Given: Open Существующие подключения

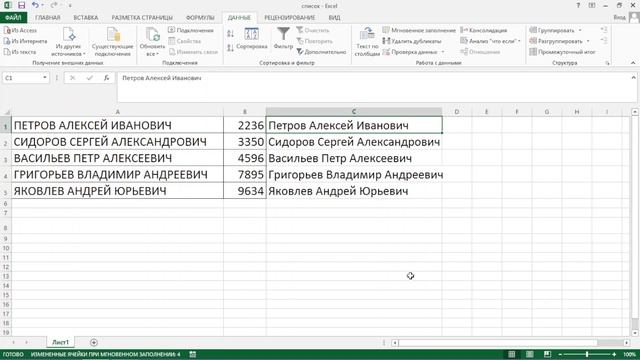Looking at the screenshot, I should [113, 42].
